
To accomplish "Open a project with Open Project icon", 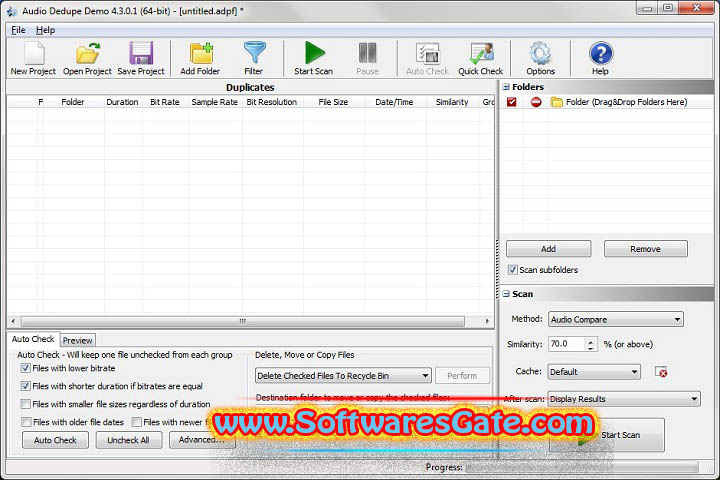I will (x=87, y=58).
